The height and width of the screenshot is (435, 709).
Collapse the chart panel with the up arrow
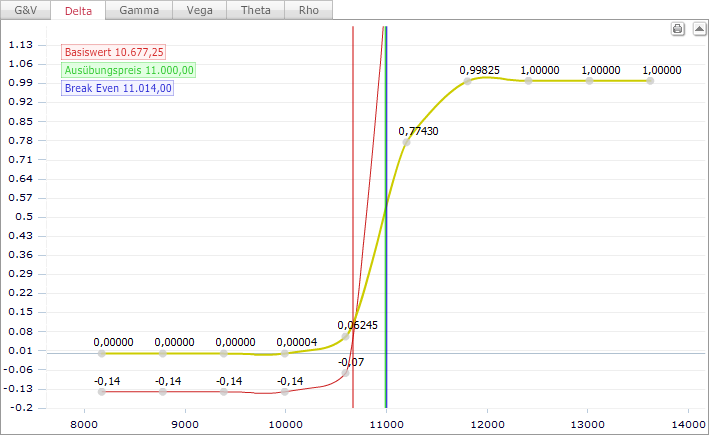[696, 29]
